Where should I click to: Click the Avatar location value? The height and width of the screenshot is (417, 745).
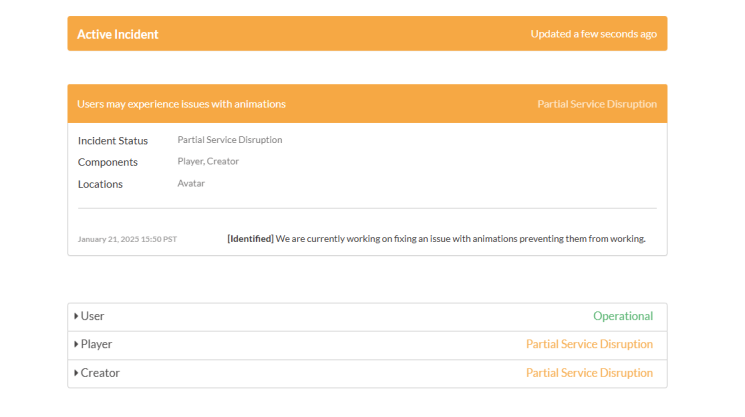click(191, 183)
